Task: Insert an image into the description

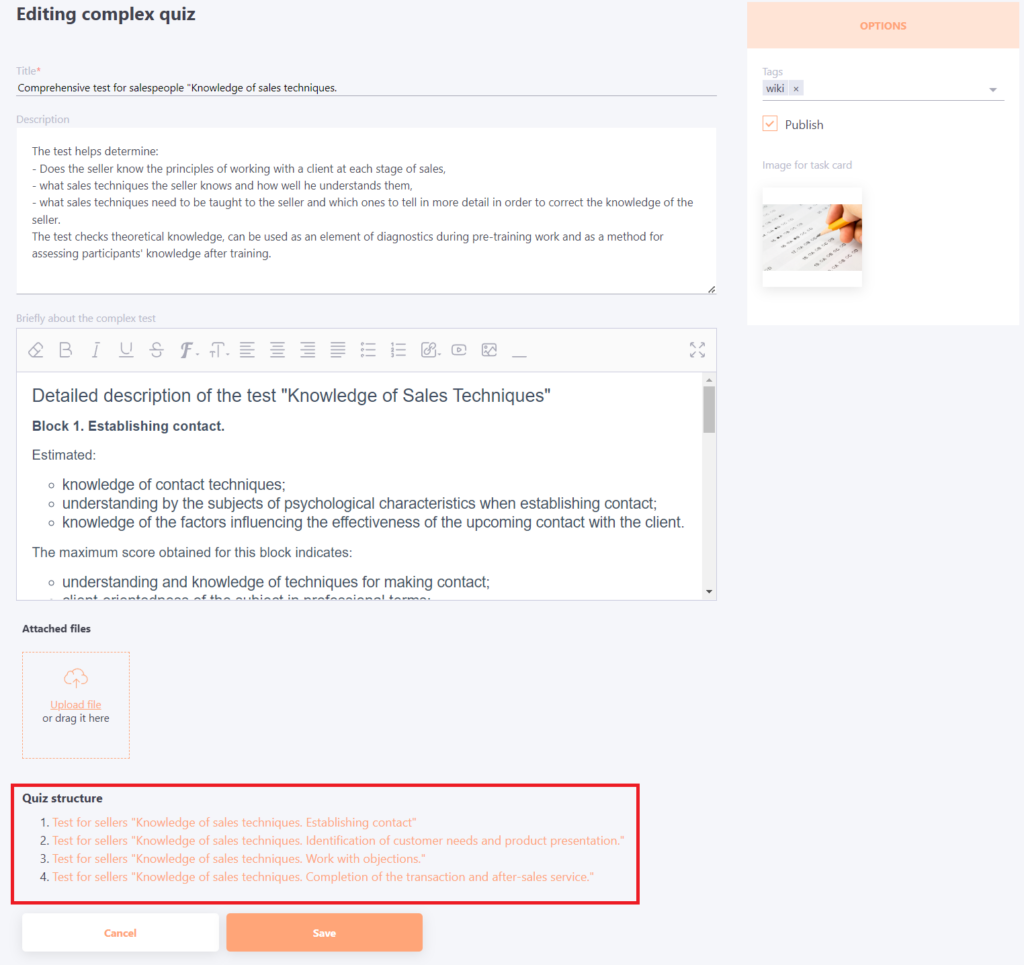Action: 488,350
